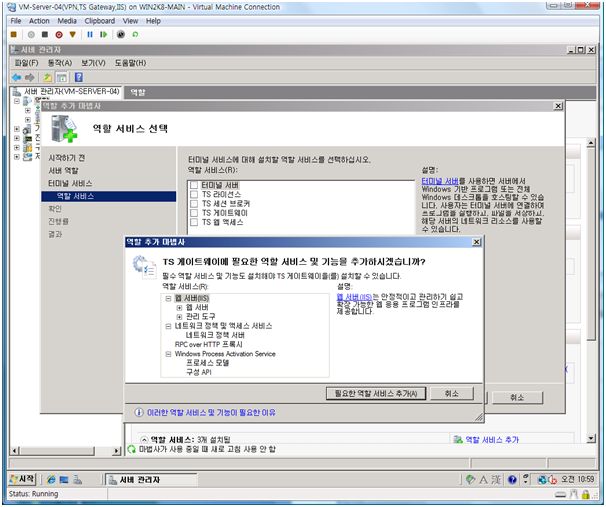This screenshot has height=507, width=606.
Task: Open 이러한 역할 서비스 및 기능이 필요한 이유 link
Action: click(x=211, y=412)
